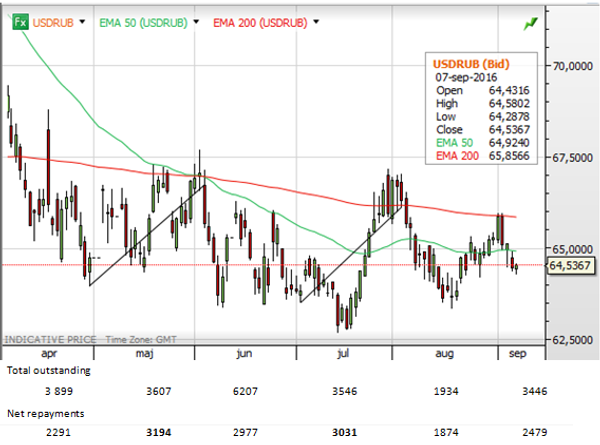The width and height of the screenshot is (600, 445).
Task: Click the USDRUB (Bid) info box title
Action: pyautogui.click(x=471, y=64)
